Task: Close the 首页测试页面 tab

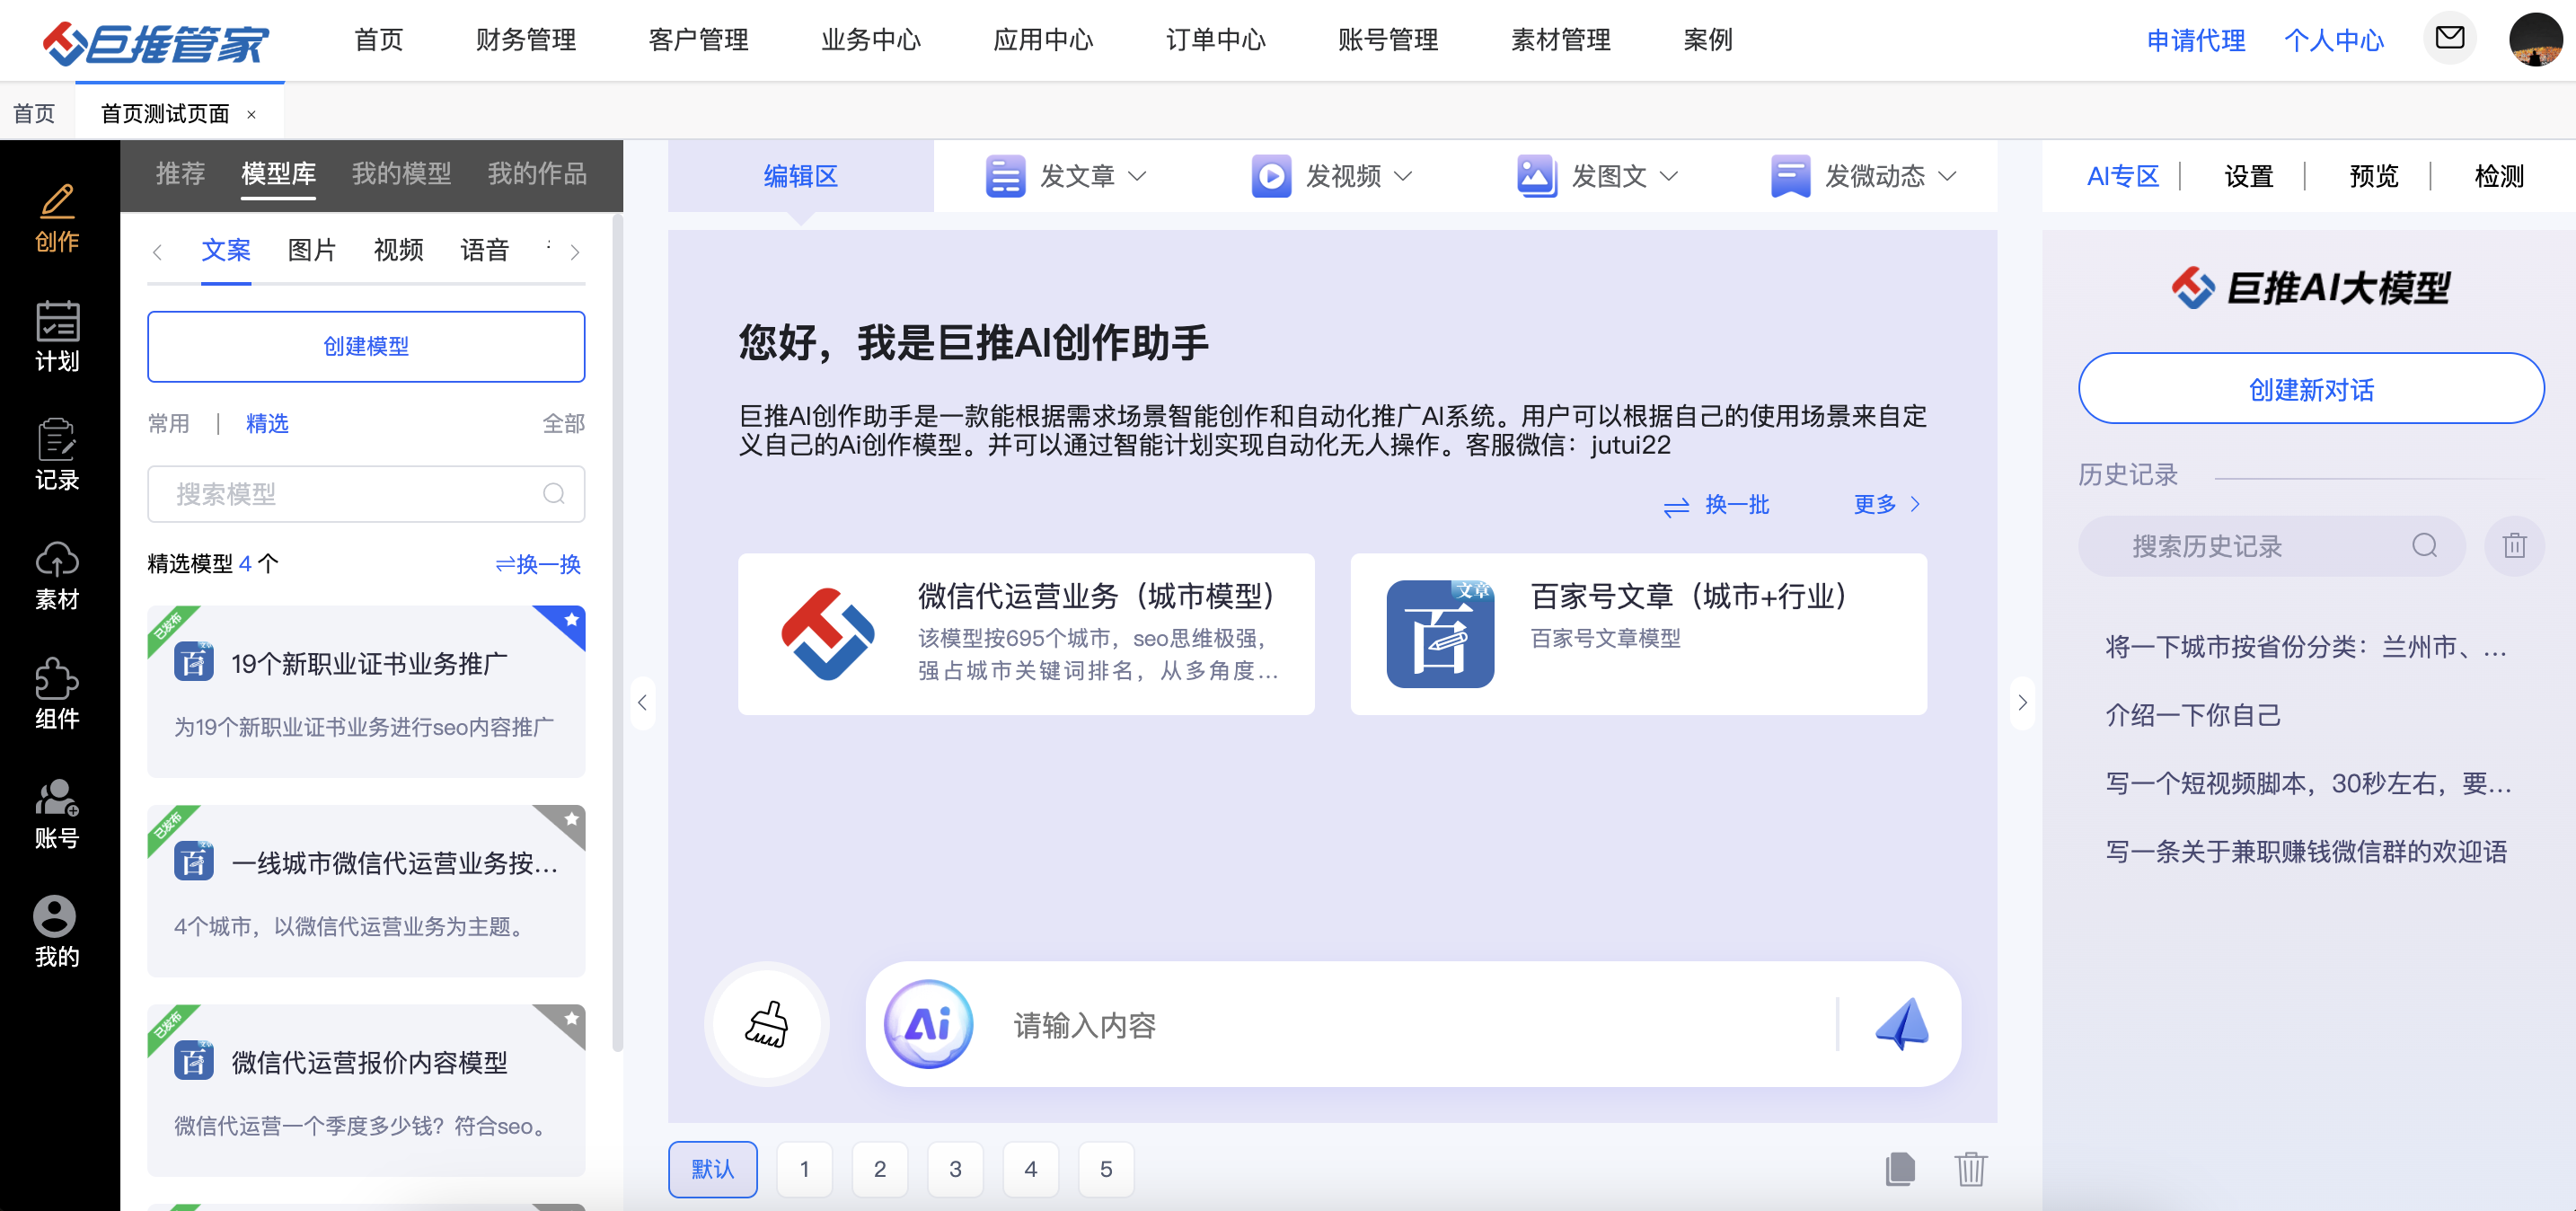Action: pyautogui.click(x=251, y=114)
